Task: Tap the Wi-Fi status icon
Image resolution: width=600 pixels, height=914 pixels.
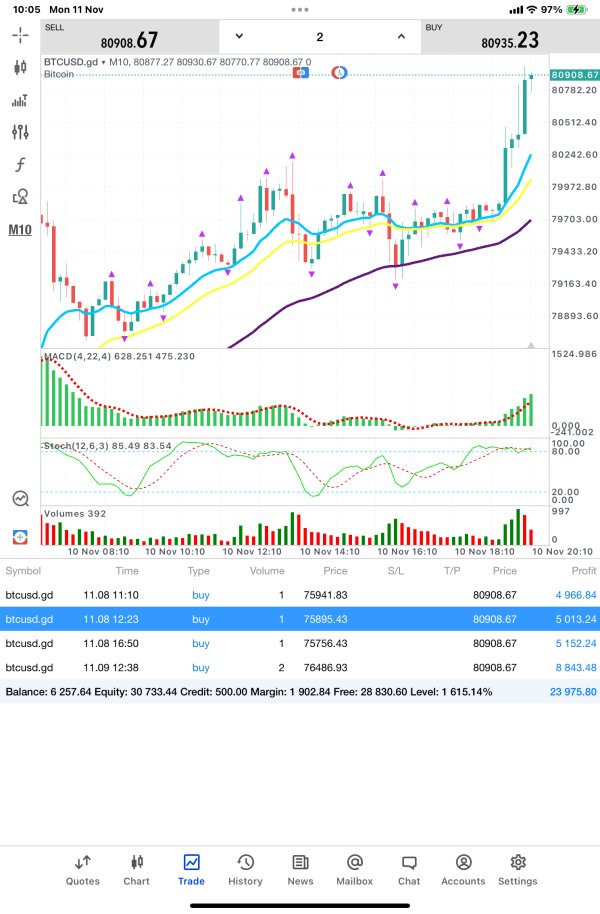Action: 531,9
